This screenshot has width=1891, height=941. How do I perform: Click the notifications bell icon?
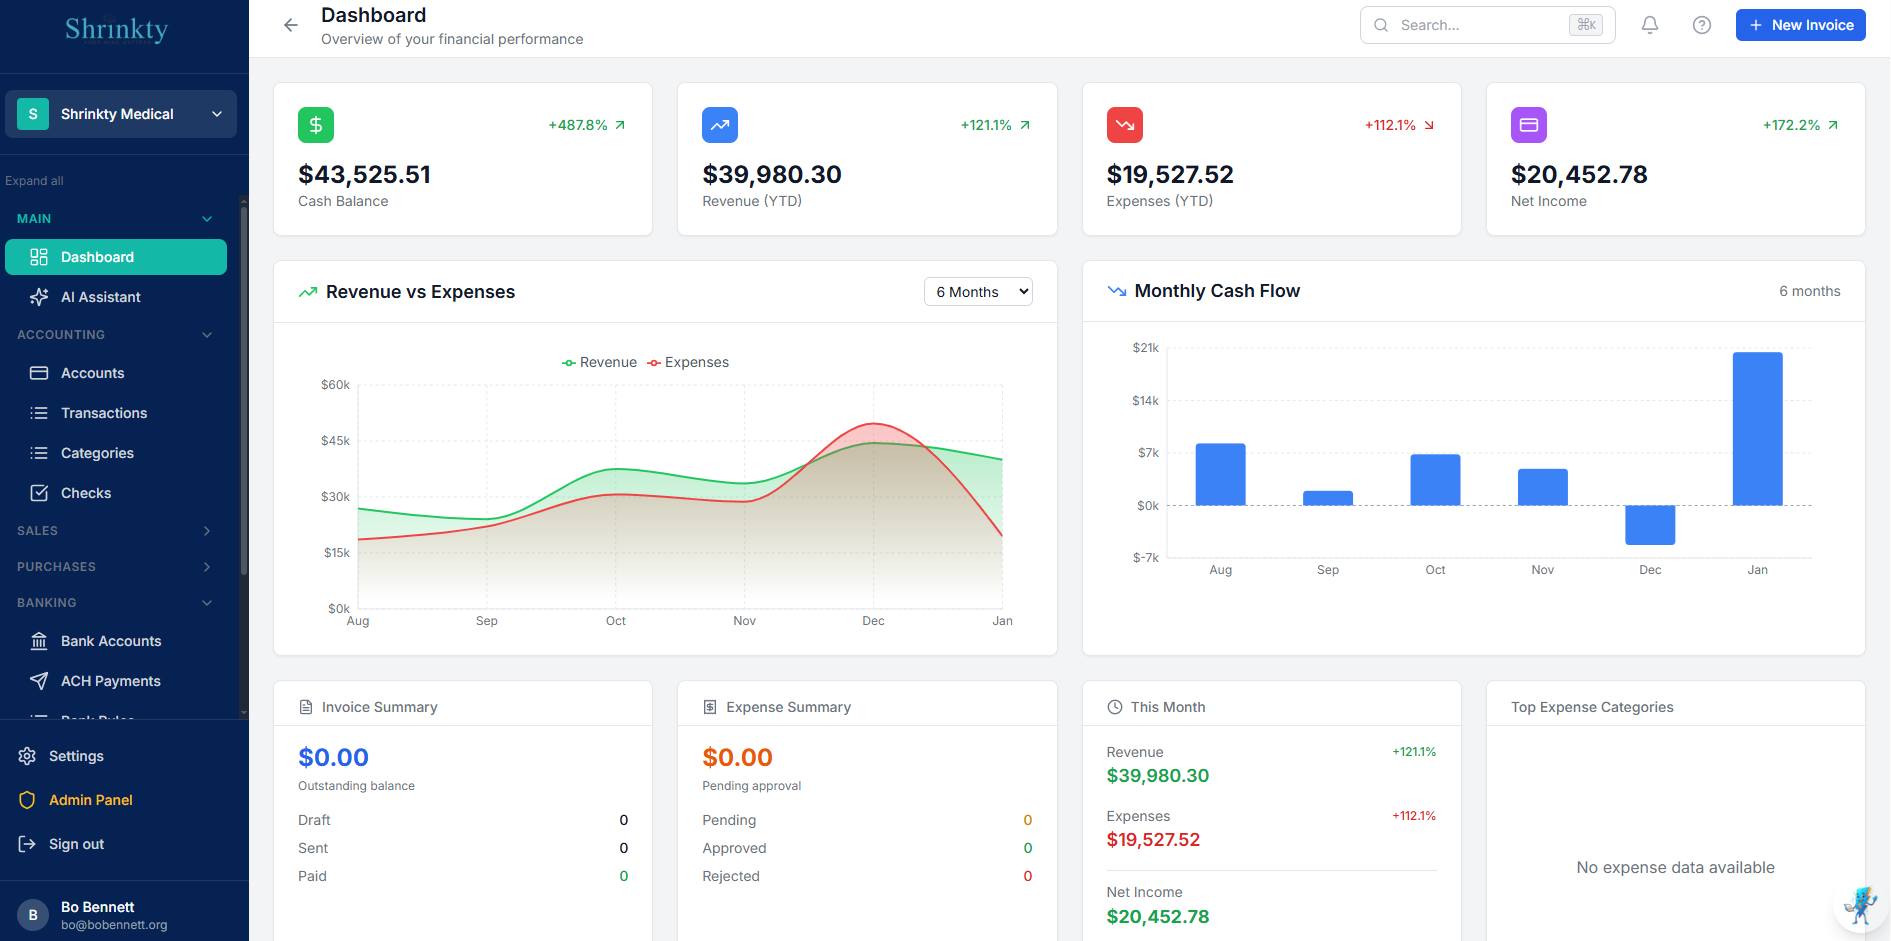[1650, 25]
